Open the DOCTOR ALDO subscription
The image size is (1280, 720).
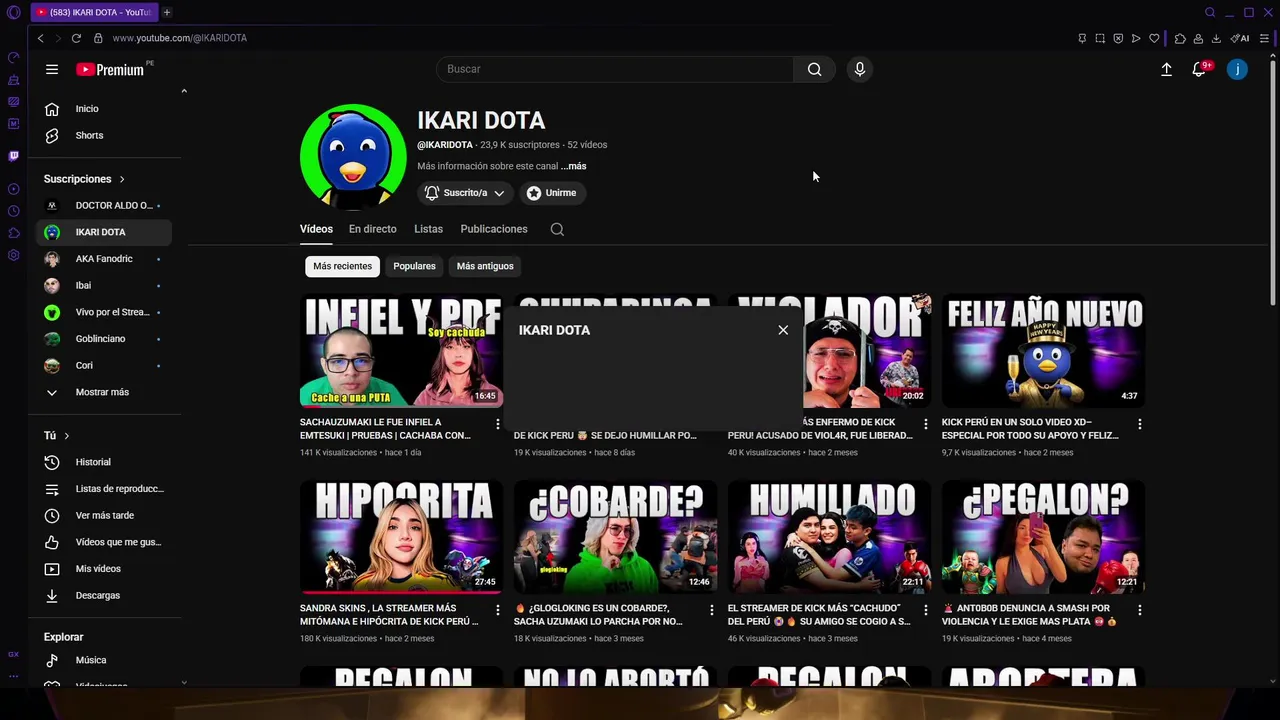coord(104,205)
